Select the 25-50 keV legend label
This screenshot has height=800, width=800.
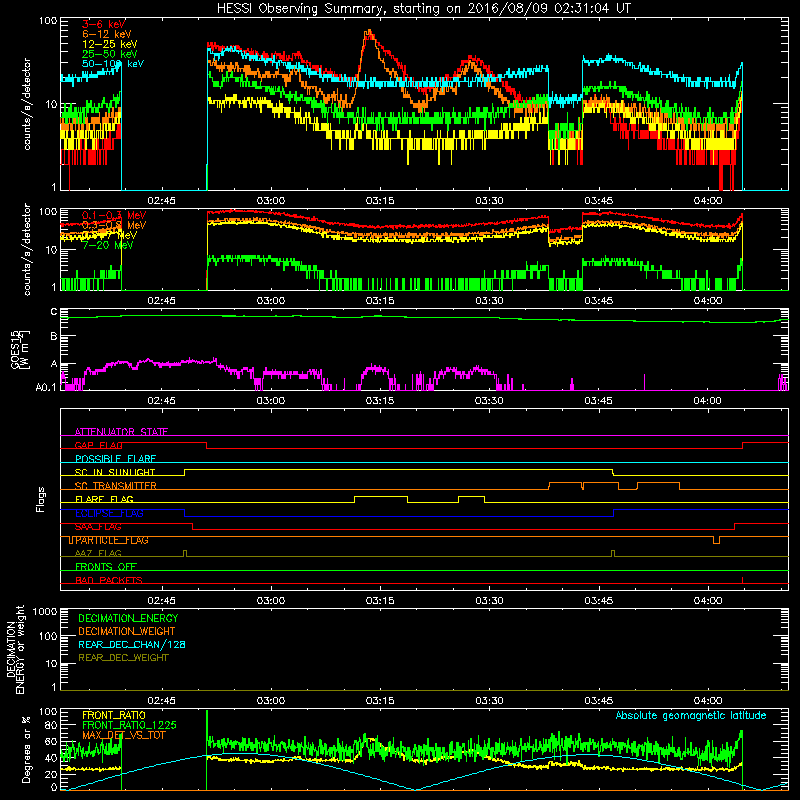(x=110, y=54)
